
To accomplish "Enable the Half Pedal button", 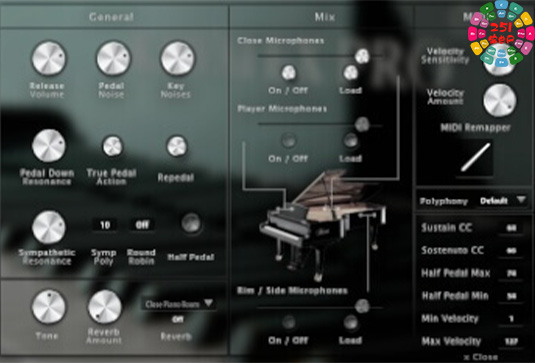I will coord(191,223).
